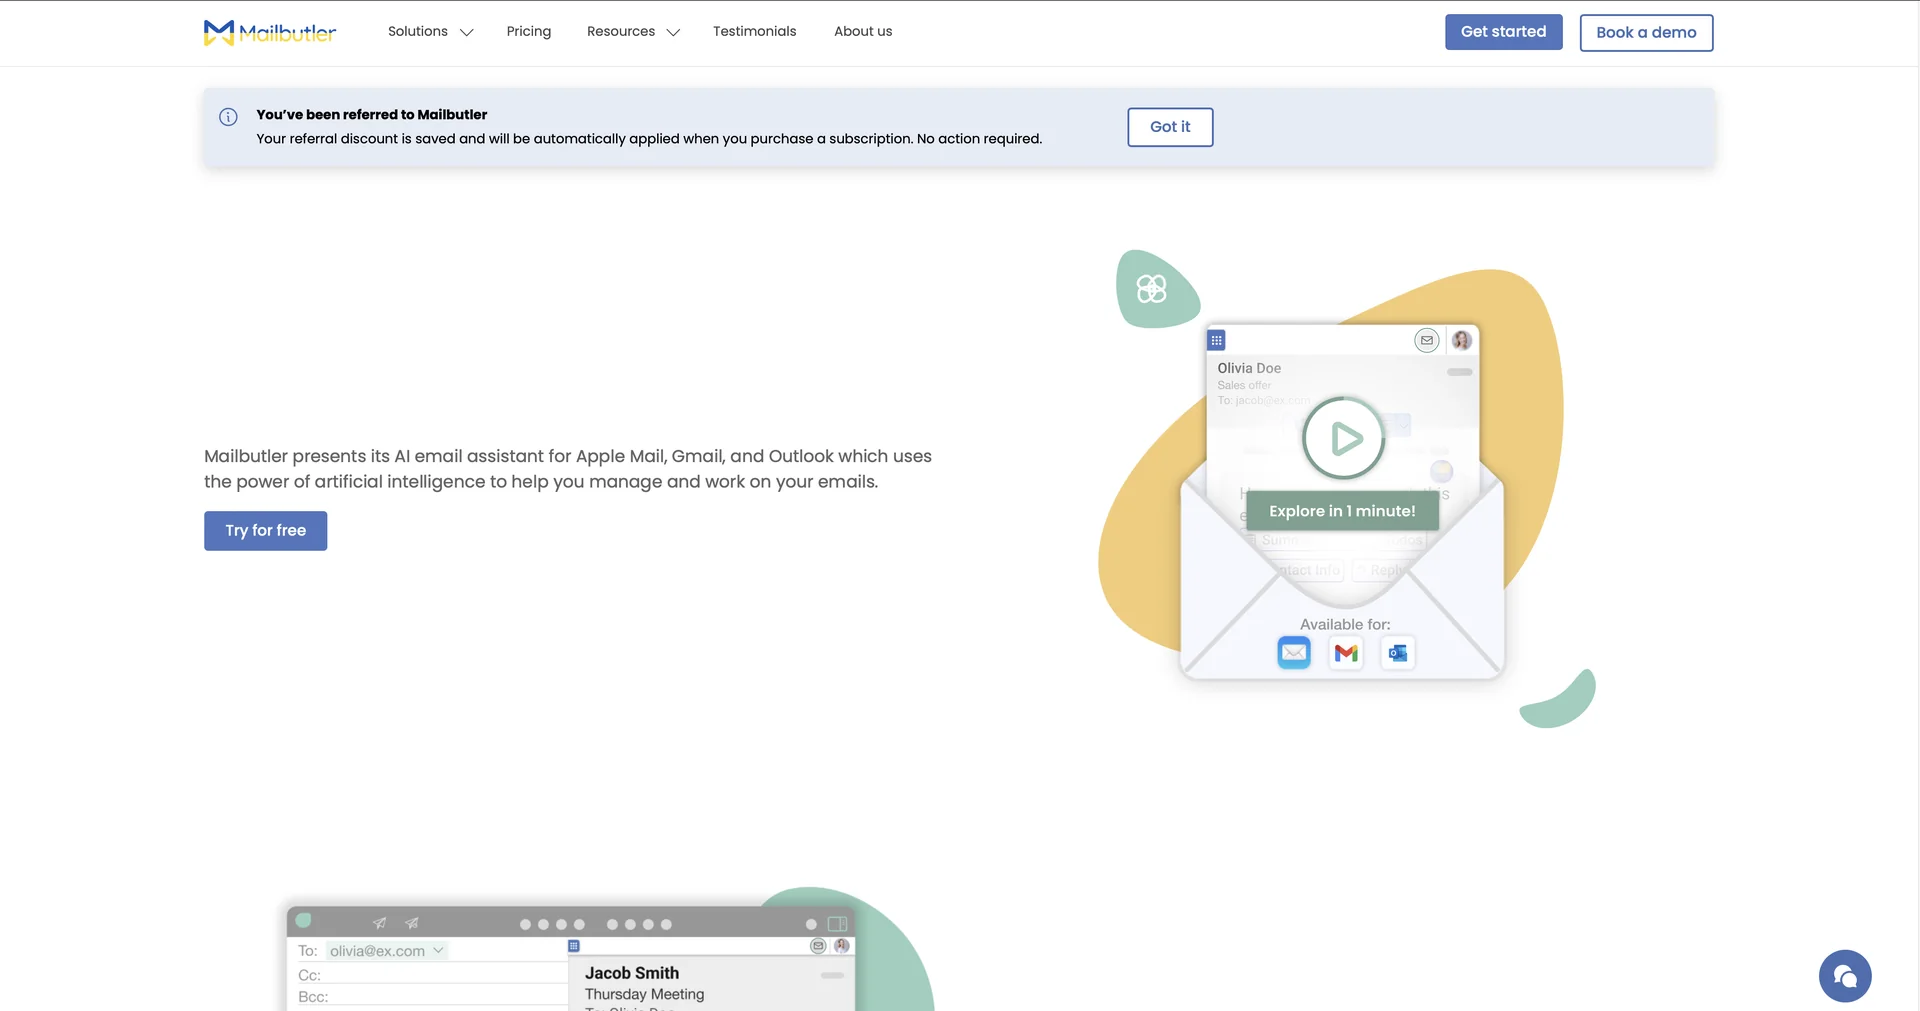Visit the About us page
Image resolution: width=1920 pixels, height=1011 pixels.
(863, 32)
